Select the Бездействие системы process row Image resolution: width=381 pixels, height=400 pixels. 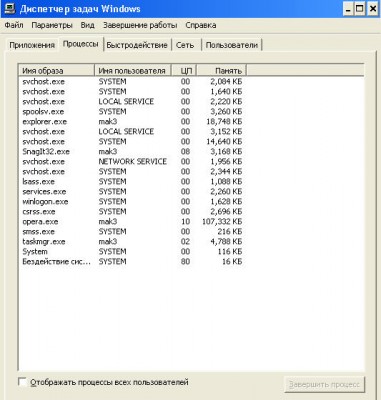(x=132, y=262)
